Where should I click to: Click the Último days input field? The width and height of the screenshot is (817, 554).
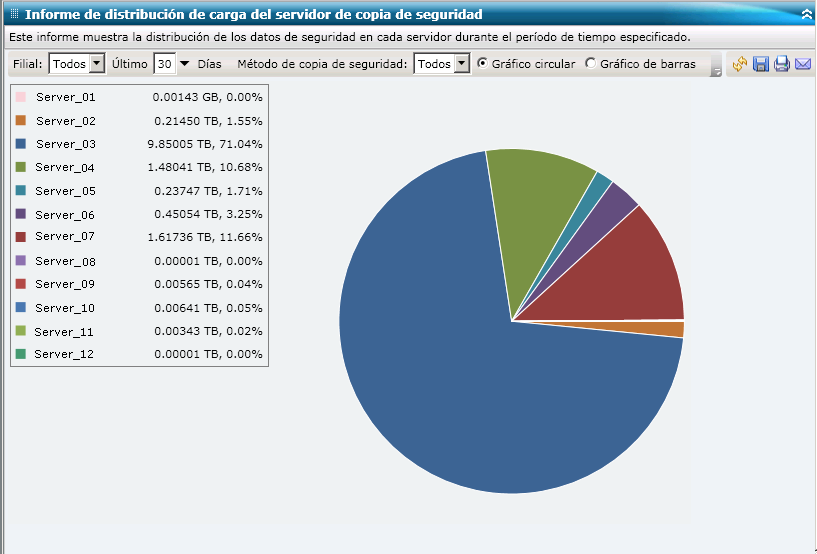(x=165, y=64)
